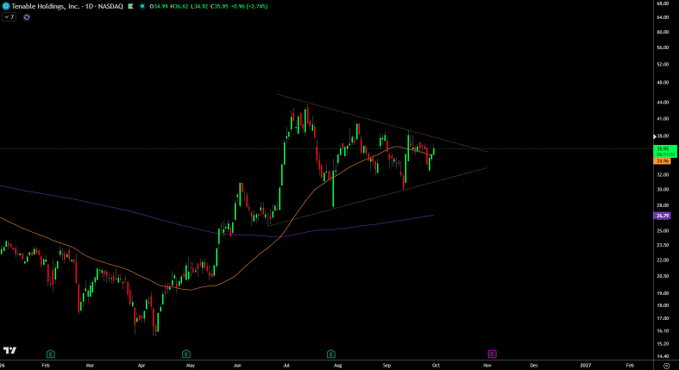Screen dimensions: 679x370
Task: Click the purple 26.79 moving average label
Action: (x=662, y=216)
